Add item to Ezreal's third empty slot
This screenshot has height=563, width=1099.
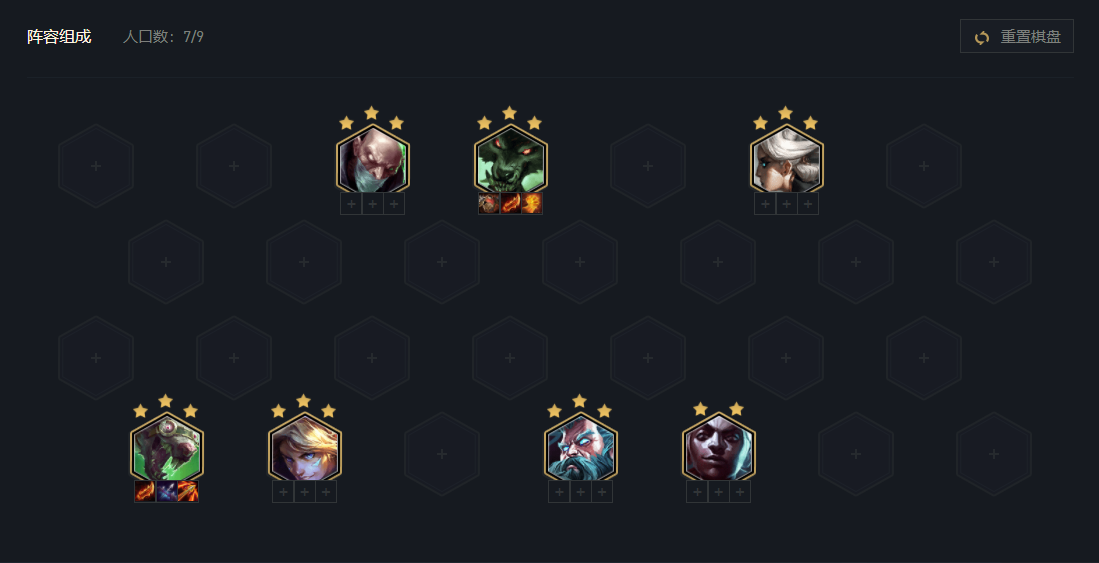(x=326, y=492)
